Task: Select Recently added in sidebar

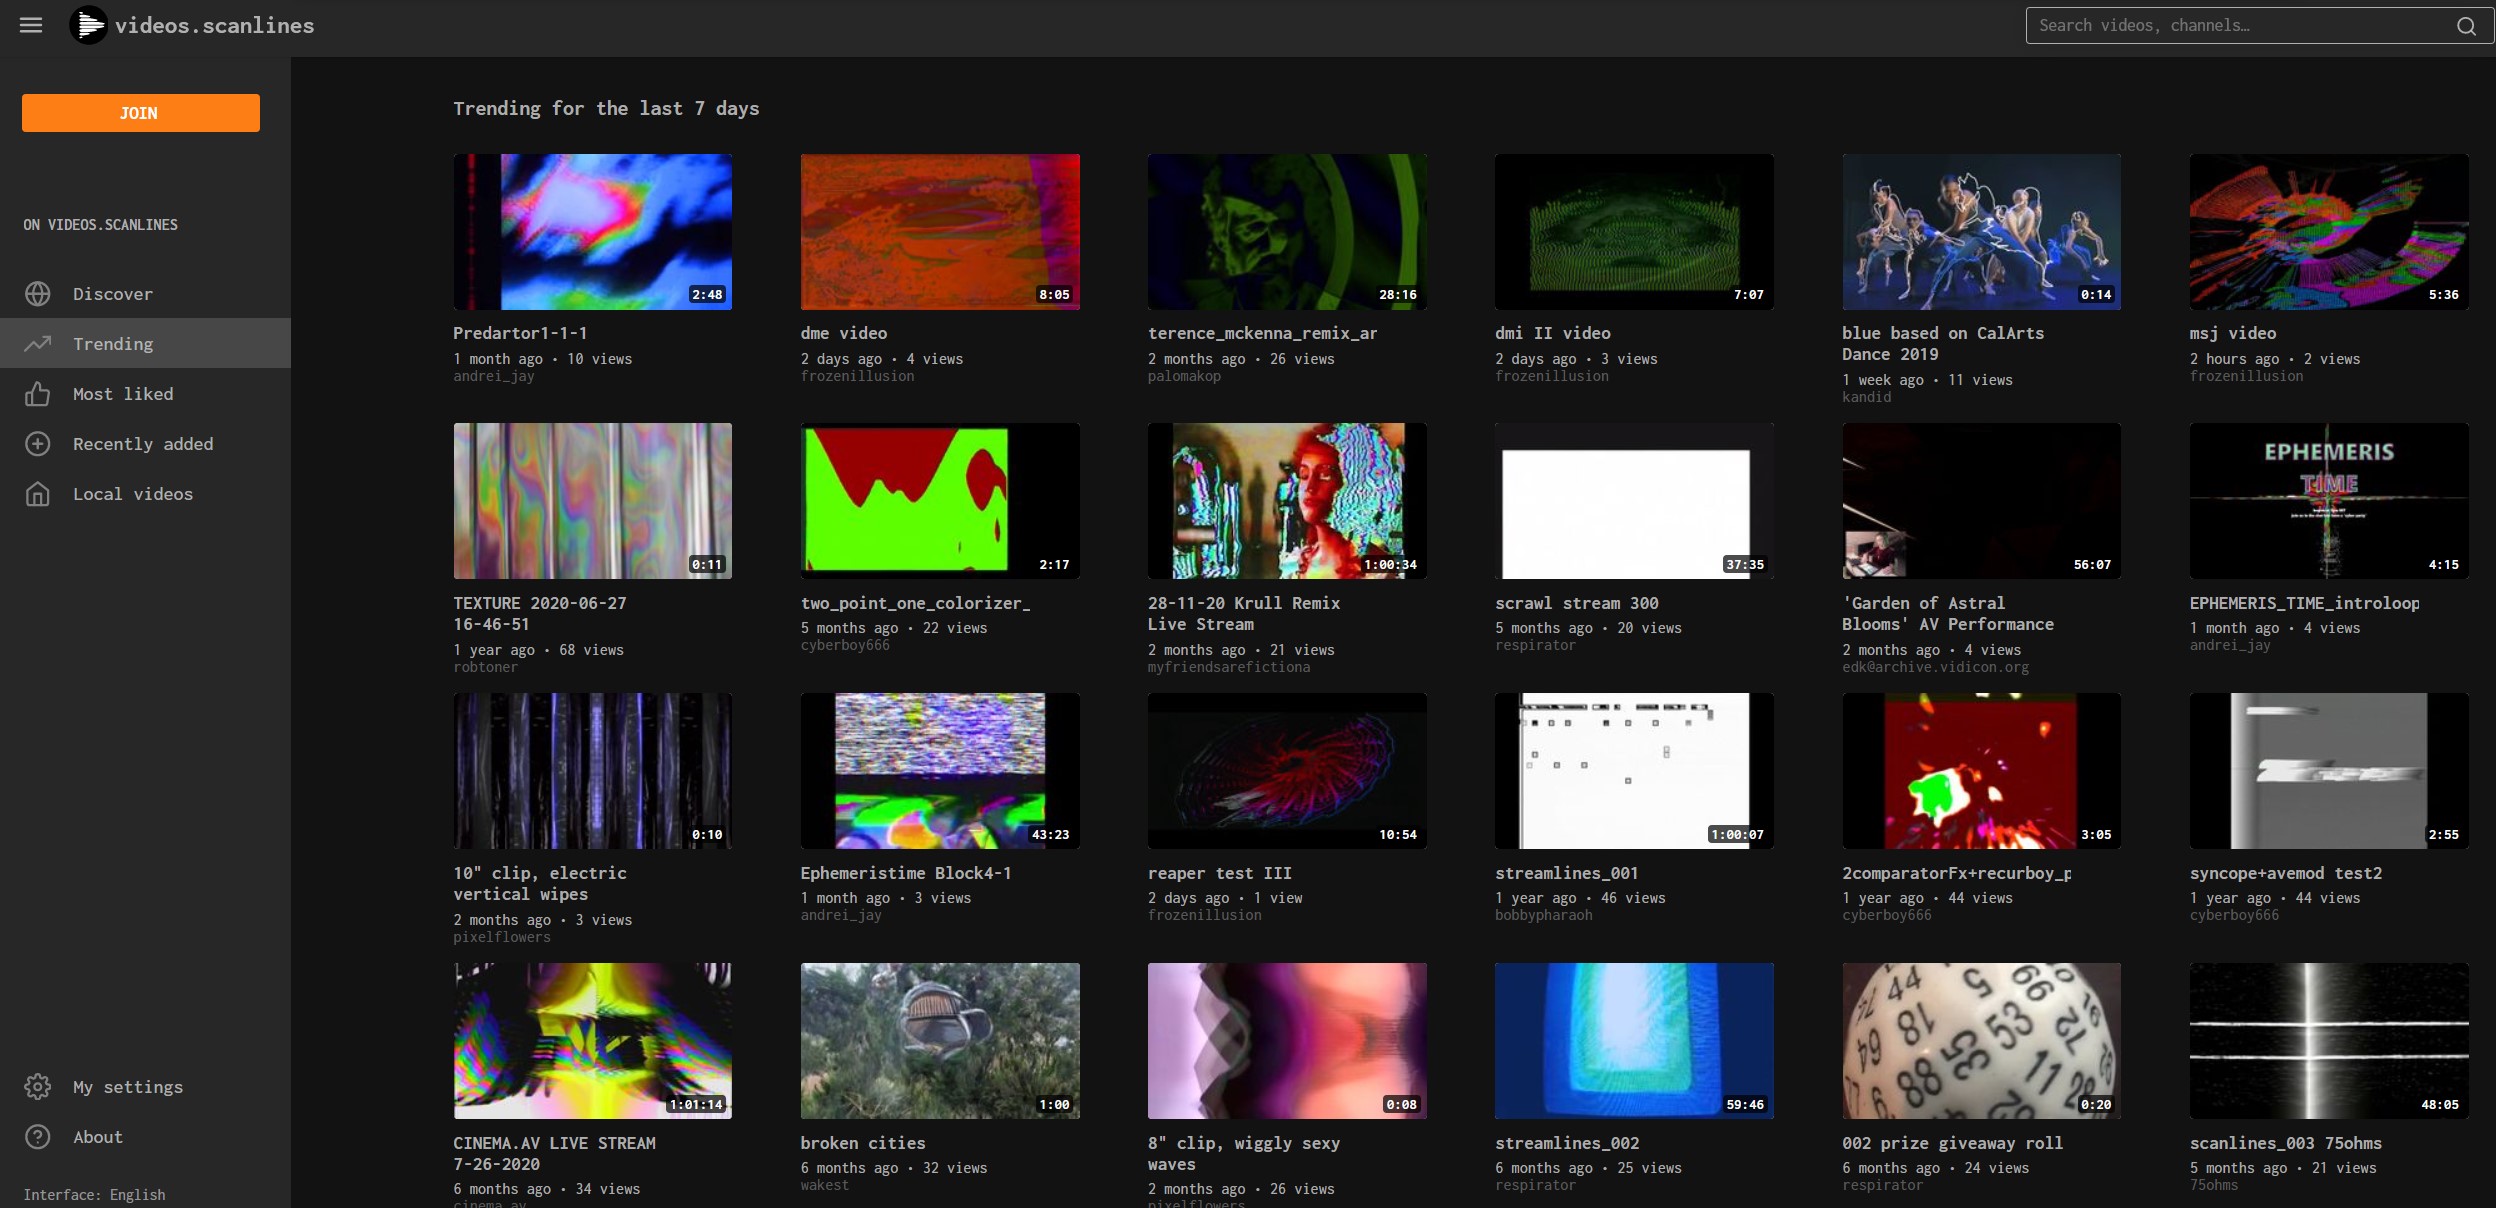Action: pos(143,444)
